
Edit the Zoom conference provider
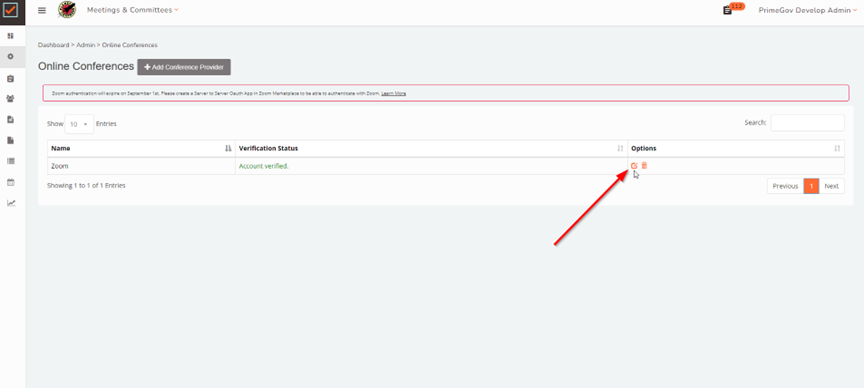(634, 165)
